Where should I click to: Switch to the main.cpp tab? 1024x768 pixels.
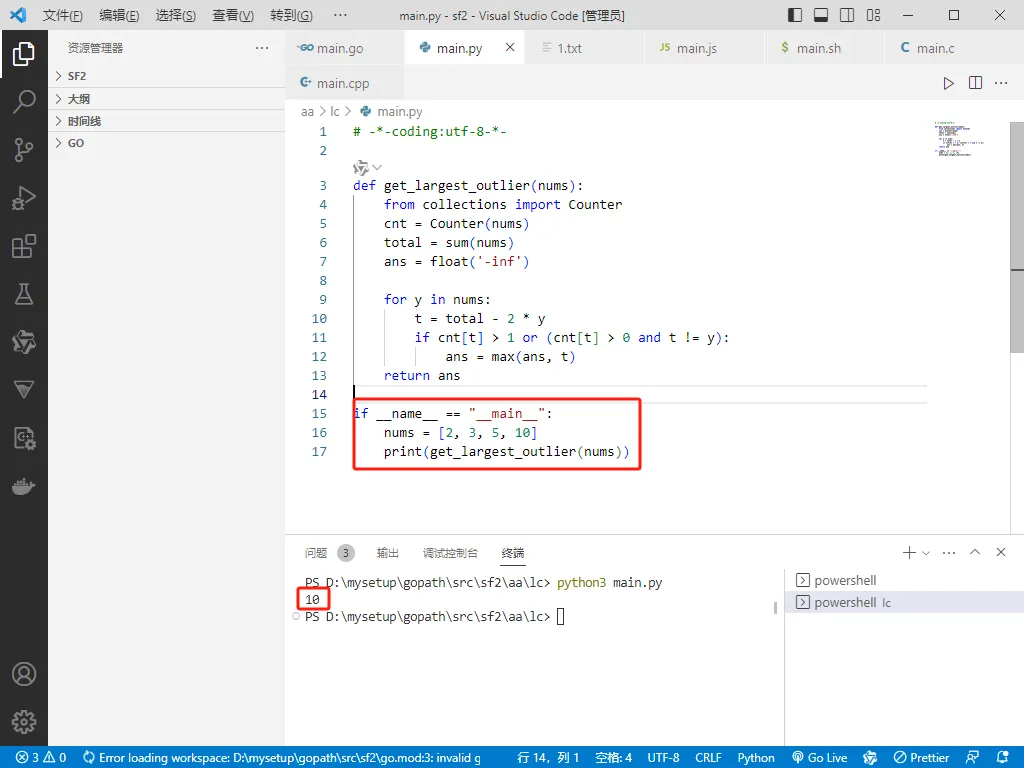click(x=344, y=83)
